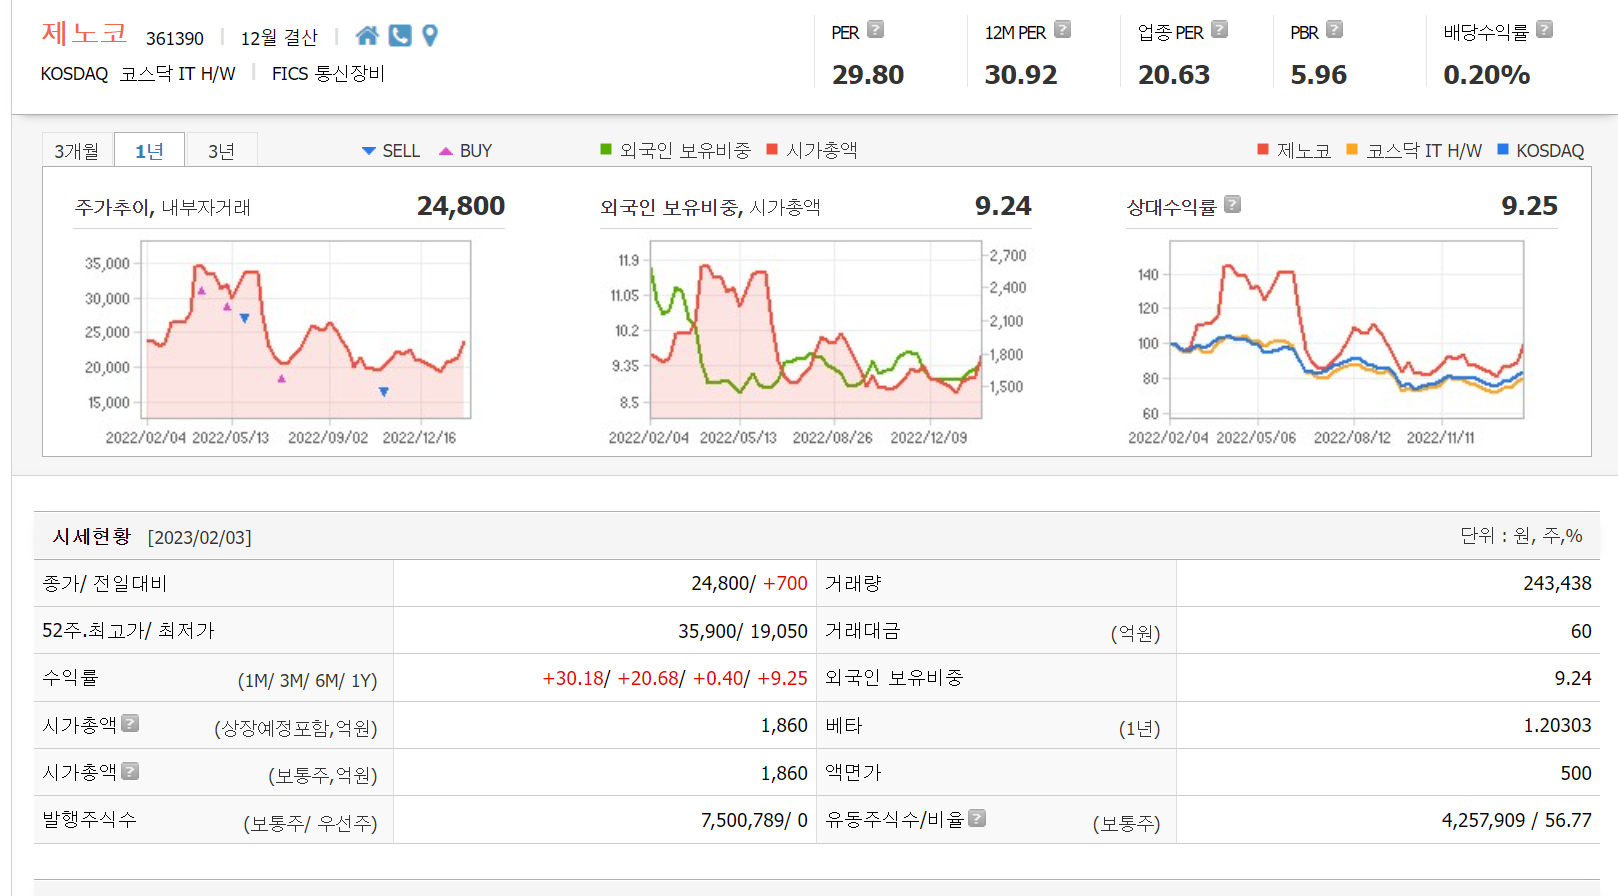1618x896 pixels.
Task: Open help icon next to 12M PER
Action: (1062, 30)
